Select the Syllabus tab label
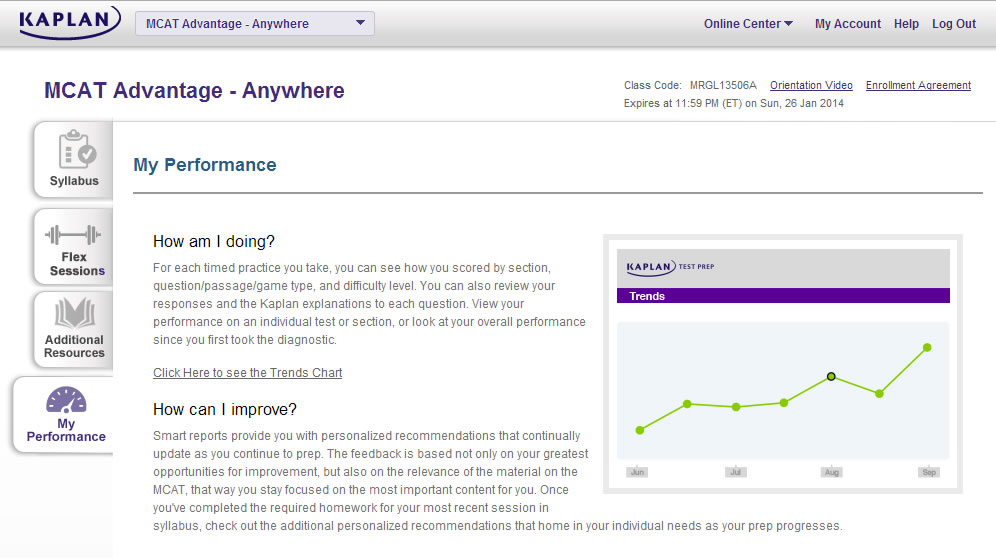The height and width of the screenshot is (558, 996). tap(74, 181)
